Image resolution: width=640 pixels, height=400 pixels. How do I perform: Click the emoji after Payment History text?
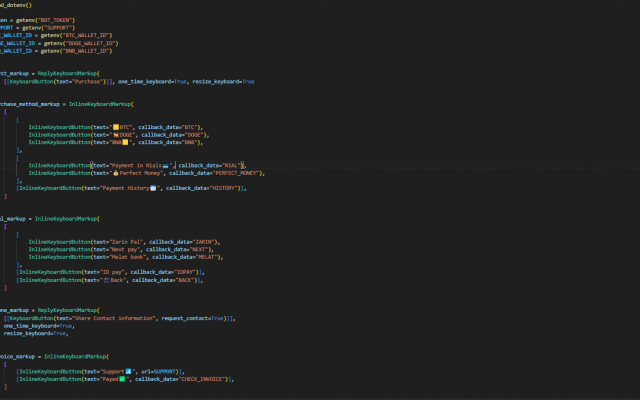pyautogui.click(x=153, y=188)
